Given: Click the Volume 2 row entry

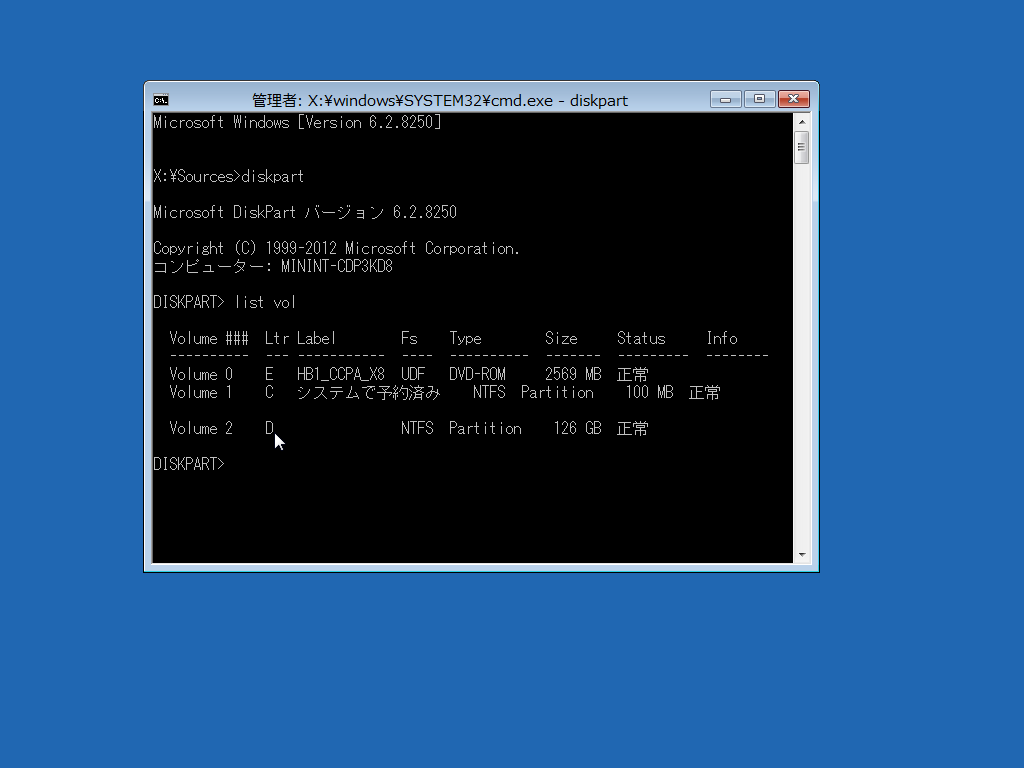Looking at the screenshot, I should 409,428.
